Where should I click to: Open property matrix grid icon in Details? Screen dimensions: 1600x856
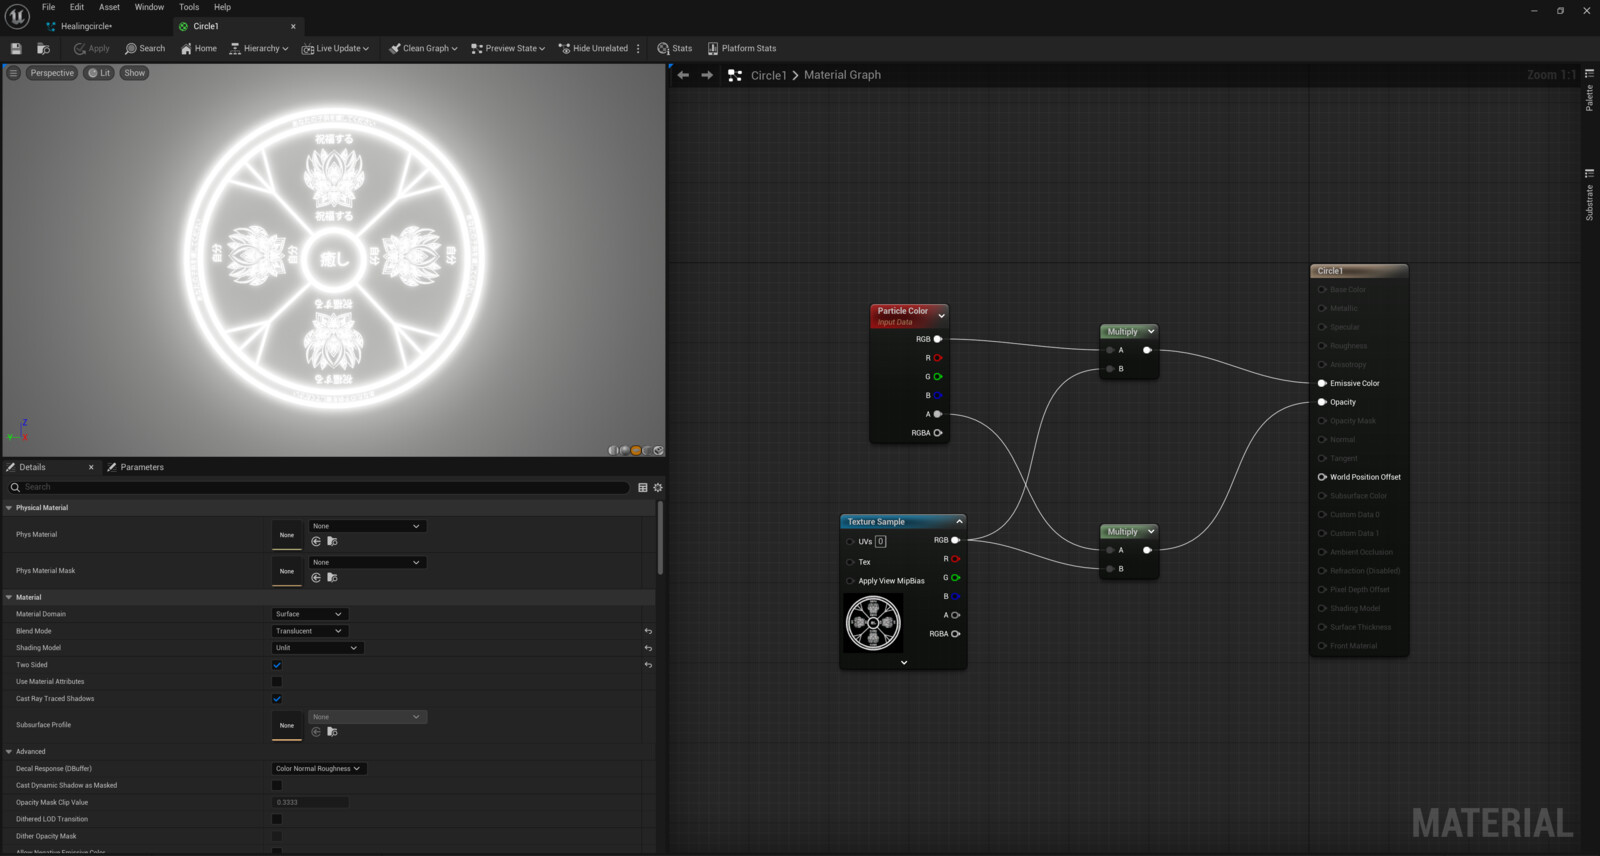642,487
